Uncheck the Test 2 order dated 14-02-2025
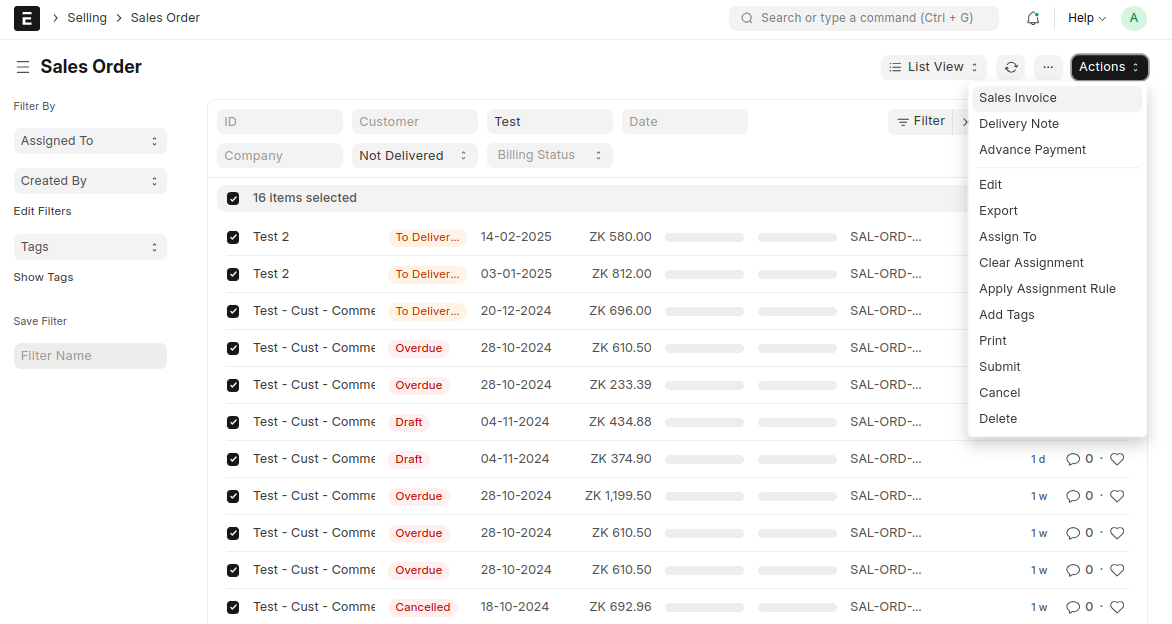 (x=233, y=237)
